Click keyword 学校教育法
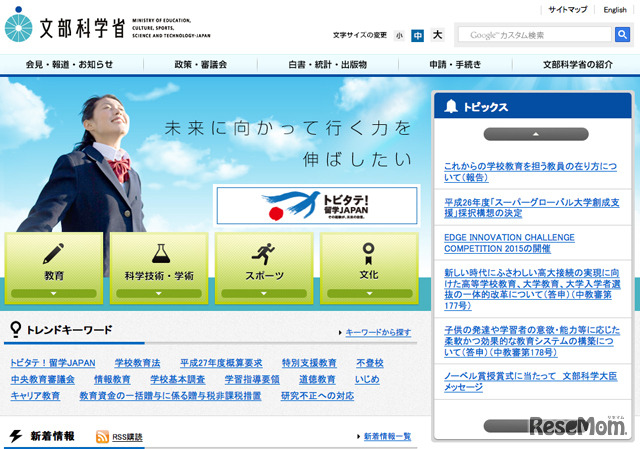 point(138,363)
